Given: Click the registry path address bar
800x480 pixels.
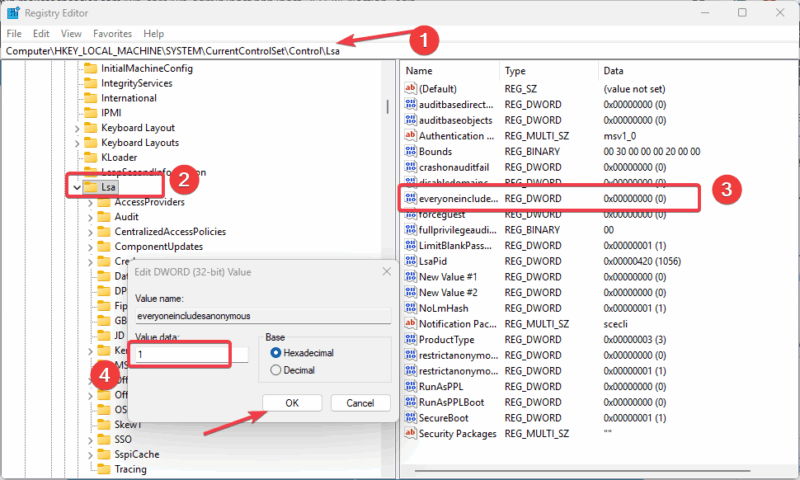Looking at the screenshot, I should (399, 51).
